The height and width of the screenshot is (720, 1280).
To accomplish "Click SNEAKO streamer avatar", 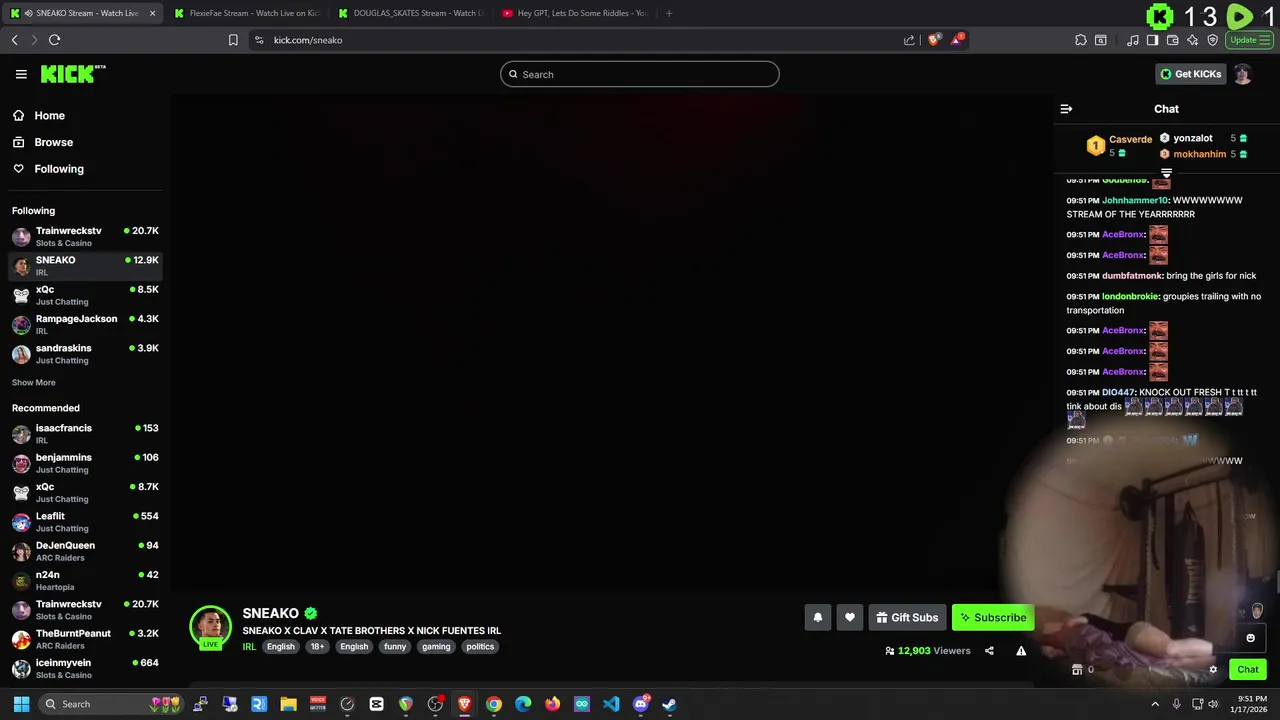I will click(x=211, y=626).
